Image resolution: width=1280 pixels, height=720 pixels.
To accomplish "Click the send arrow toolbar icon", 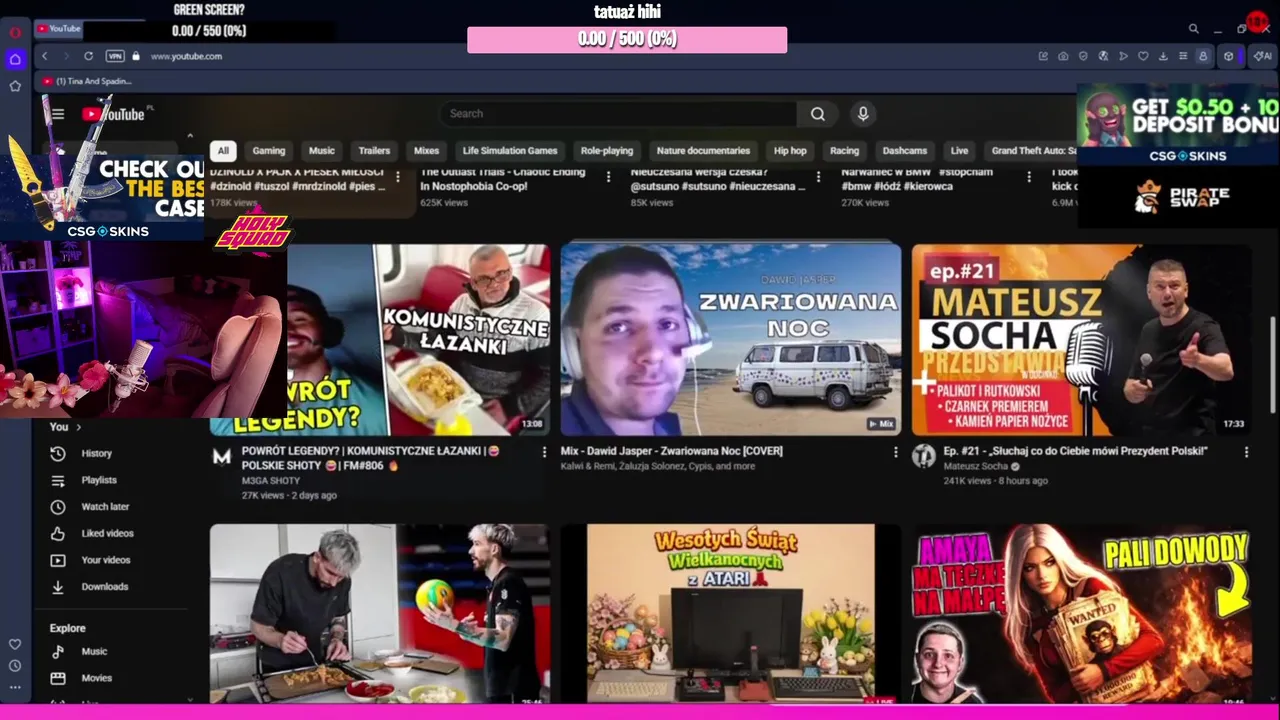I will click(x=1123, y=56).
